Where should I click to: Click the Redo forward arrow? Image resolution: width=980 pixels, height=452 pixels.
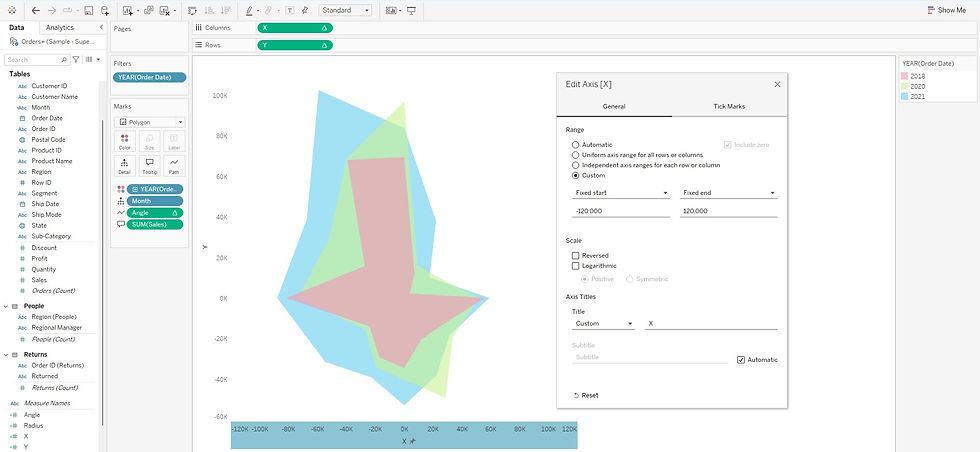click(x=52, y=10)
